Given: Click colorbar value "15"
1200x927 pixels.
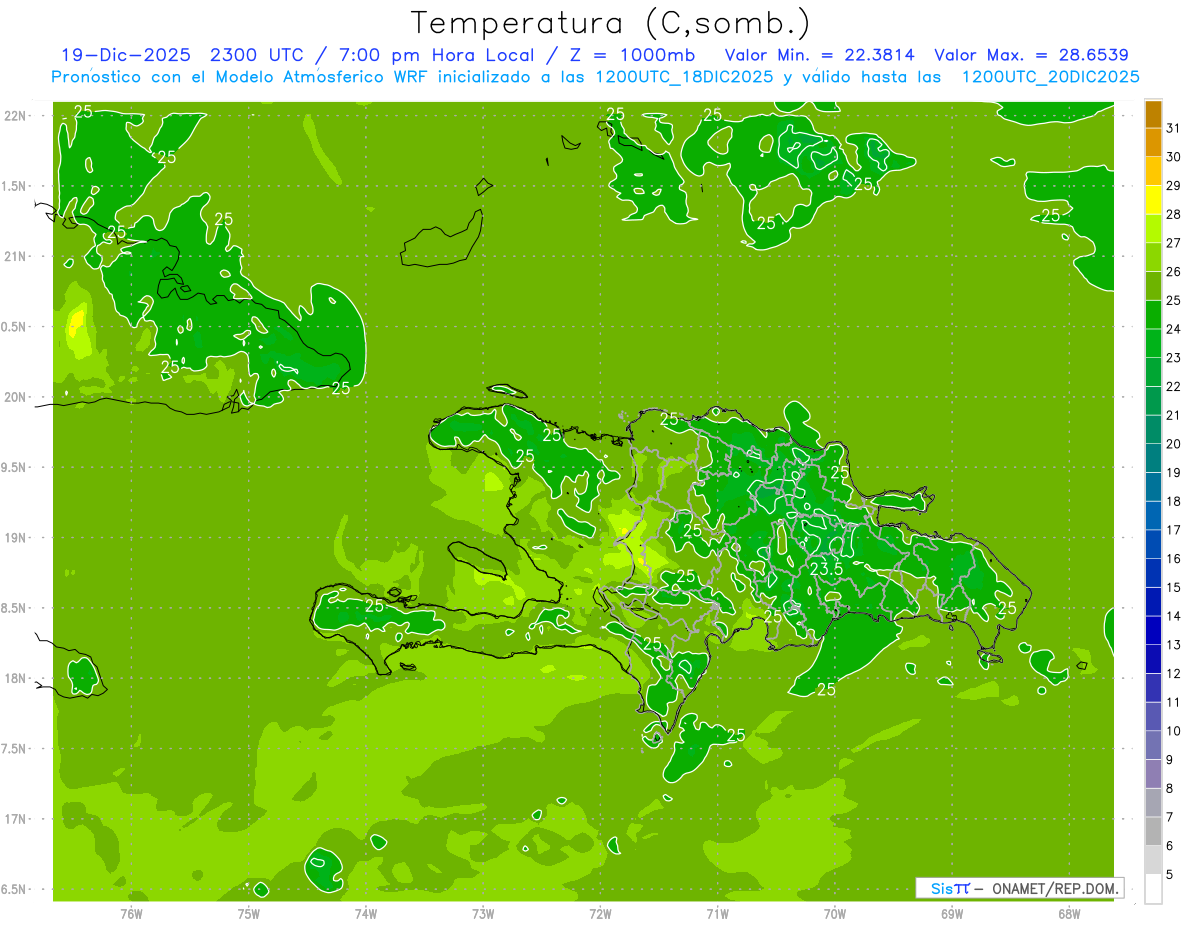Looking at the screenshot, I should [x=1174, y=587].
